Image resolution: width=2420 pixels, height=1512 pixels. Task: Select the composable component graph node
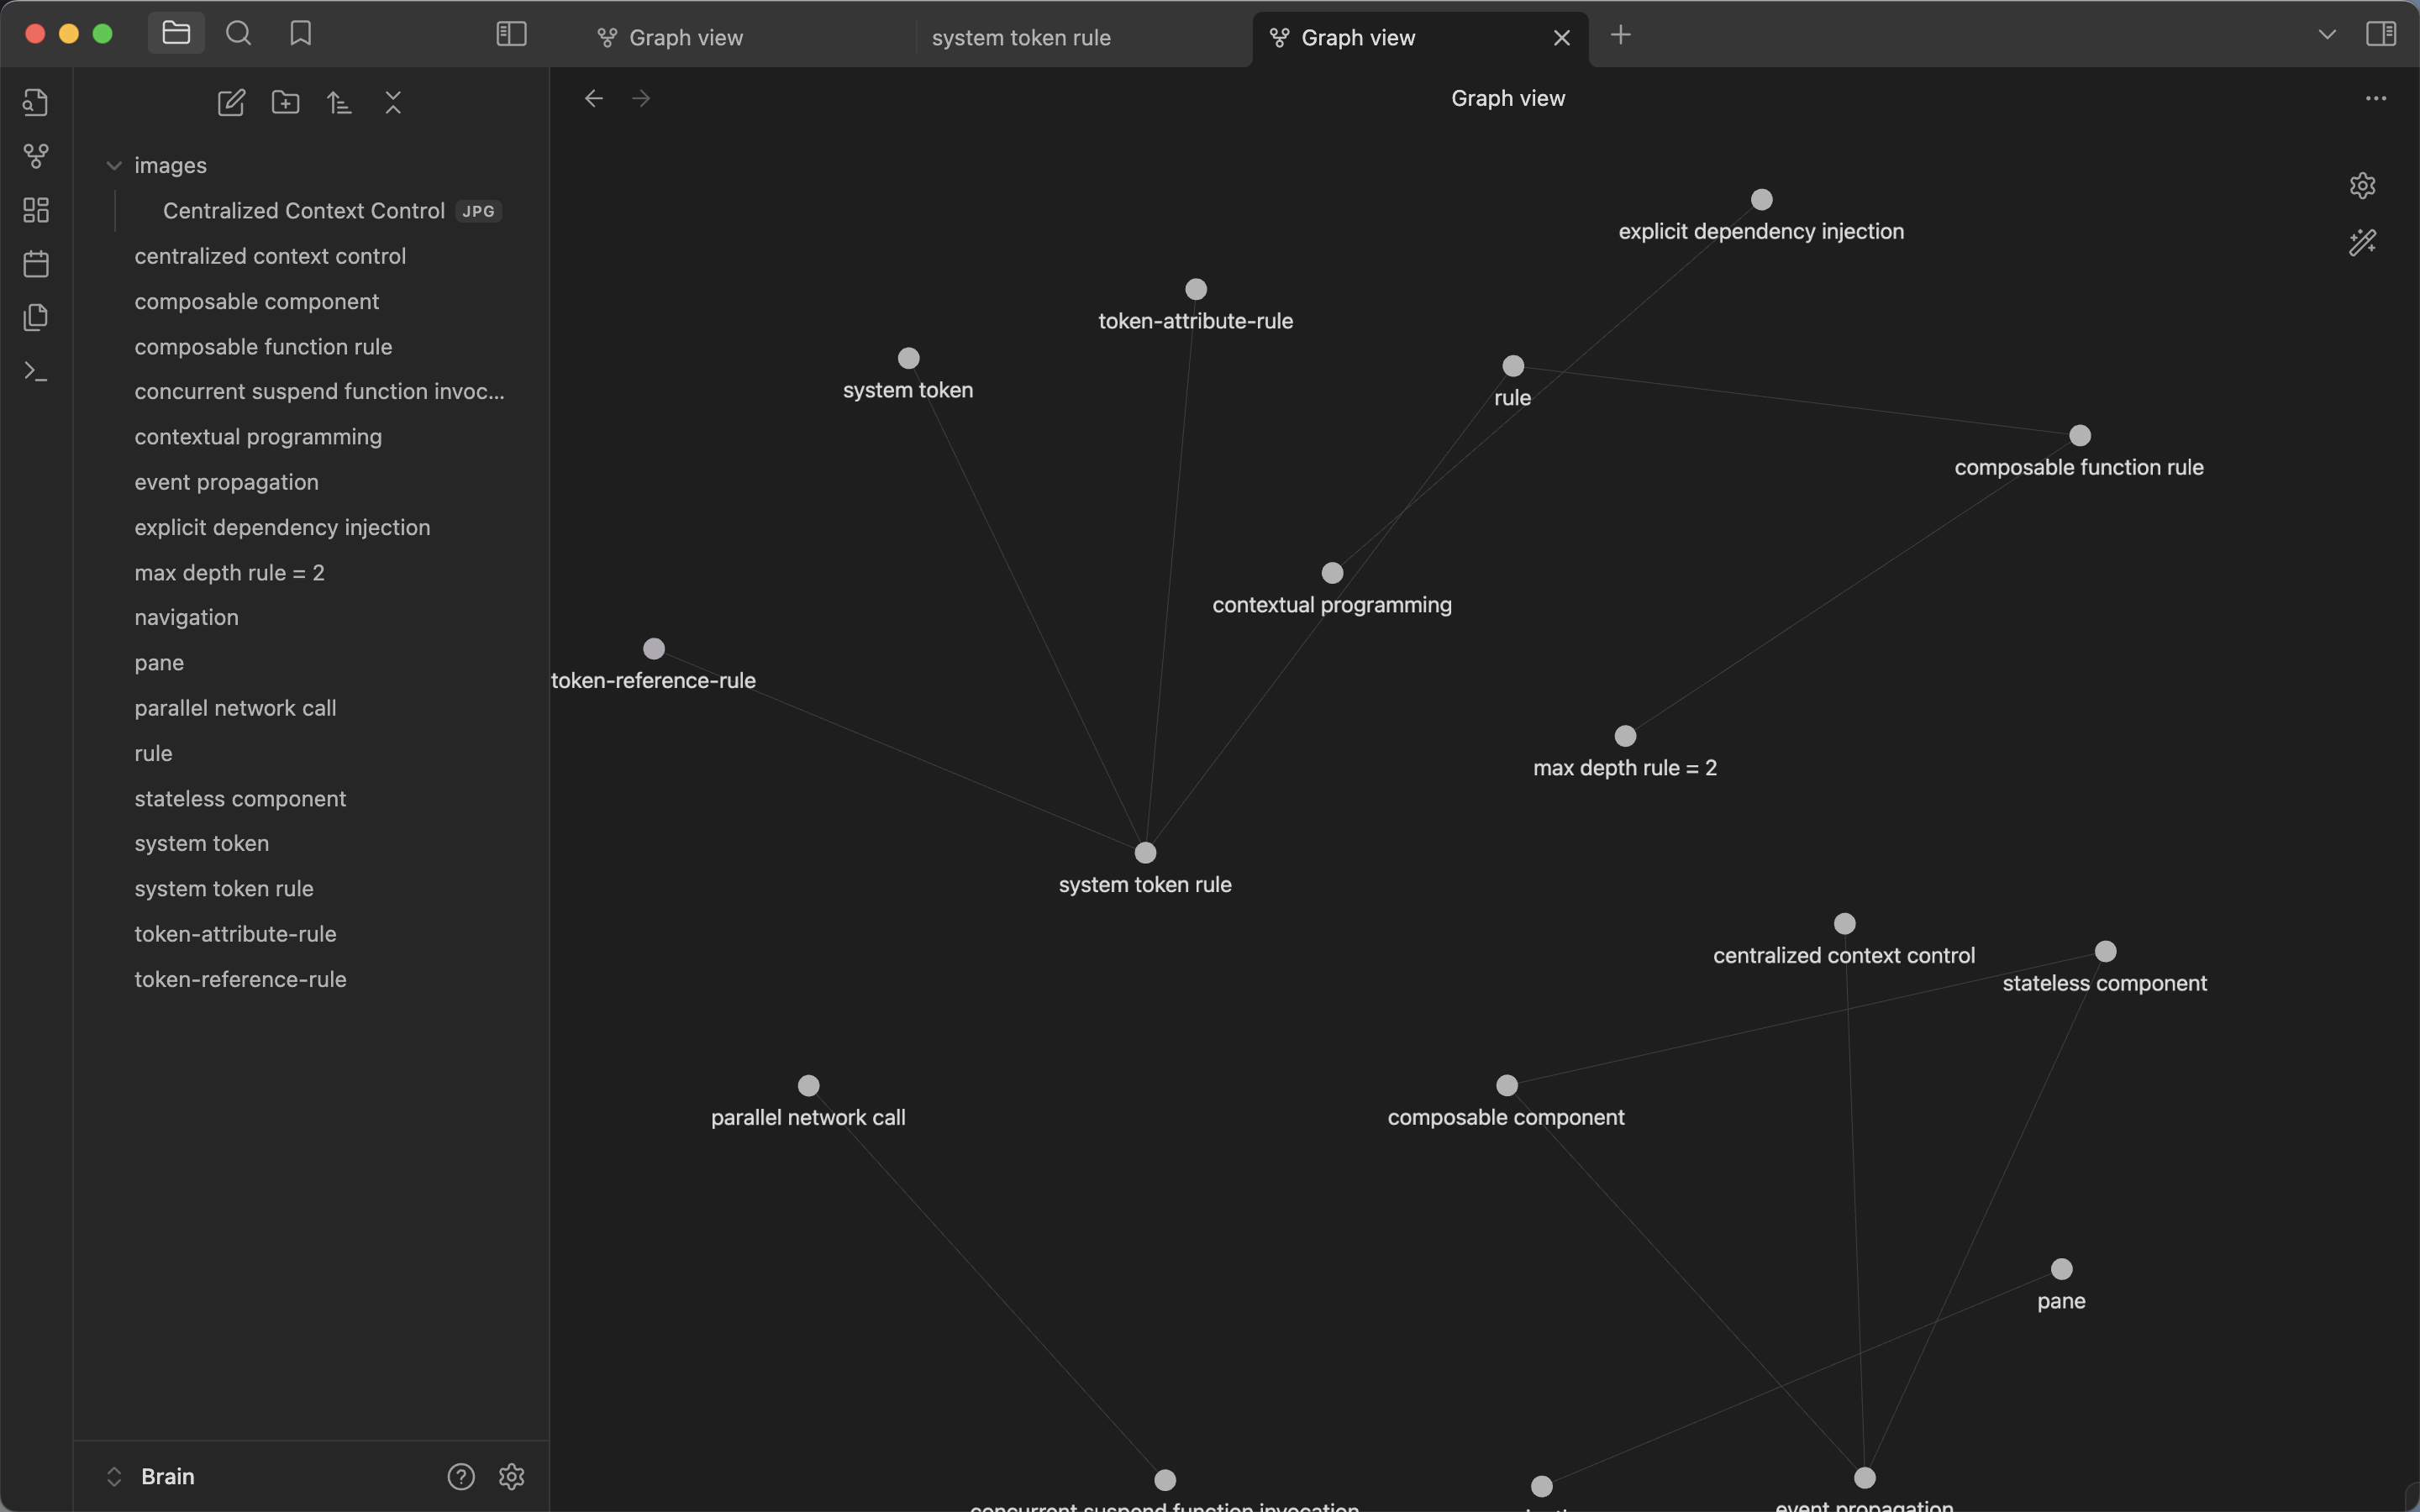(1507, 1086)
